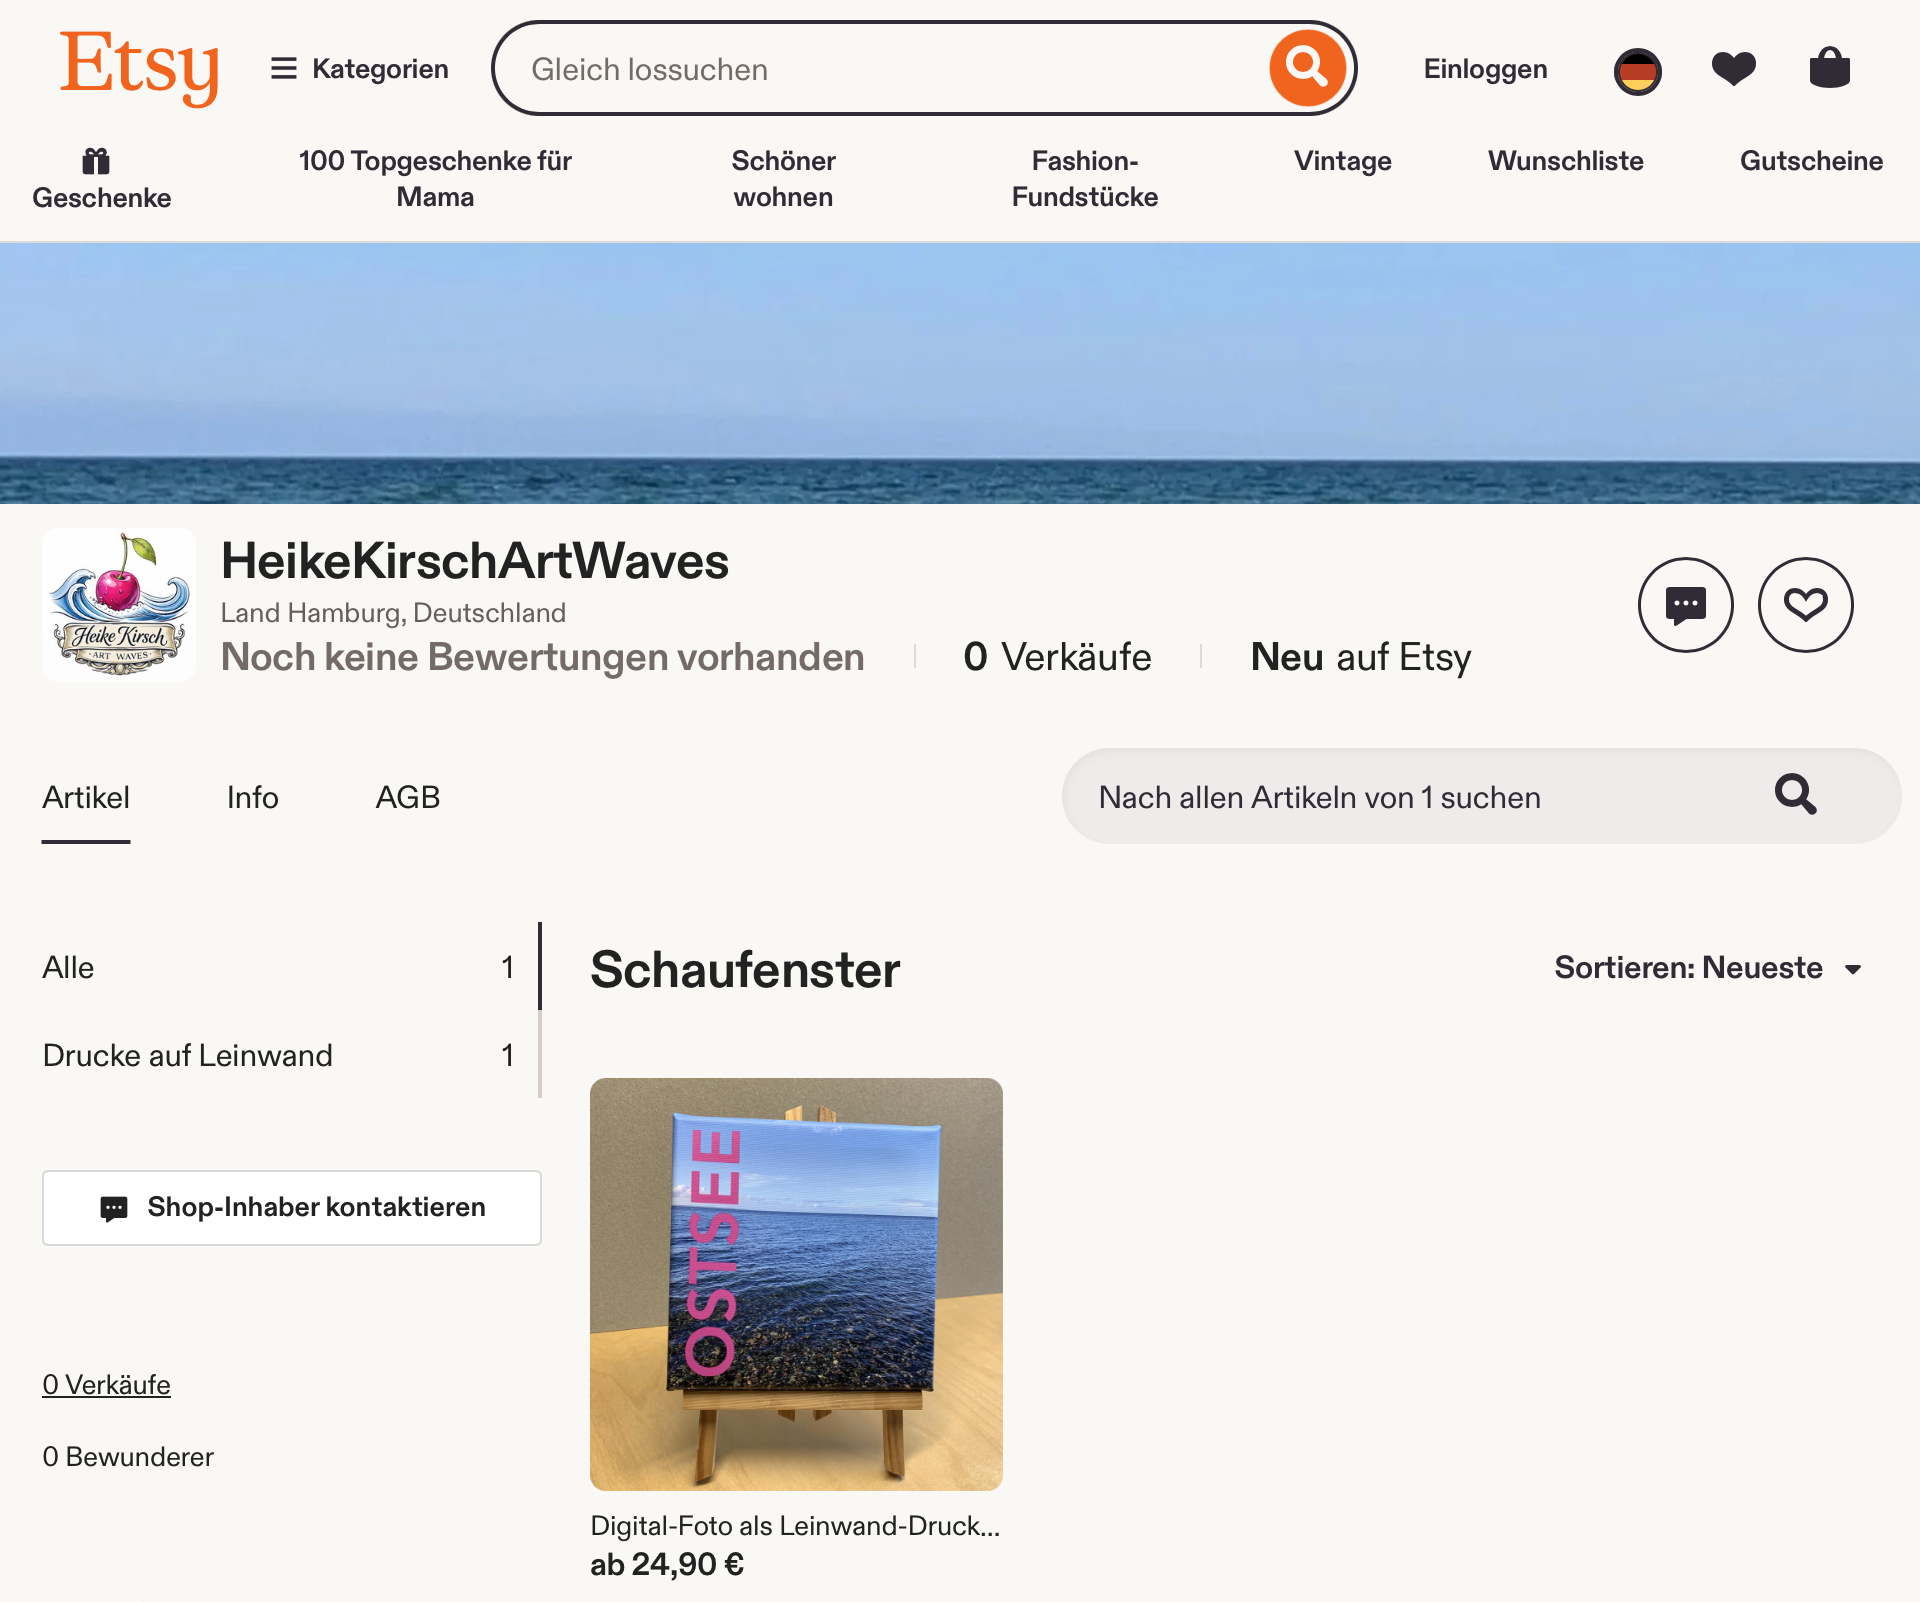Screen dimensions: 1920x1602
Task: Open the shopping bag cart
Action: (1829, 69)
